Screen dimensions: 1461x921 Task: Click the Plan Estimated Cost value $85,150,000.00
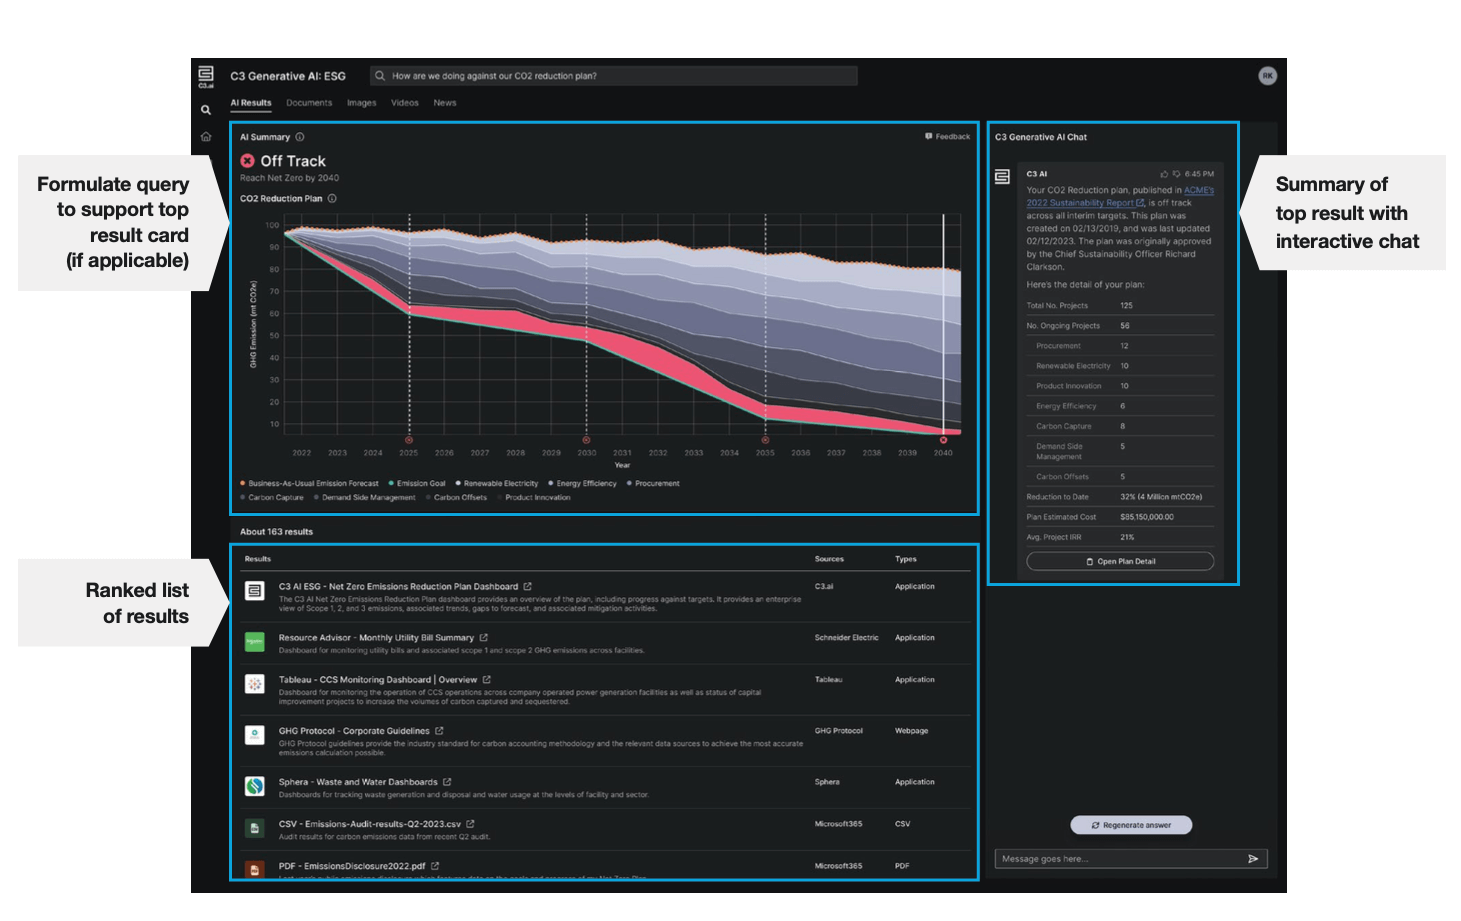pos(1147,517)
